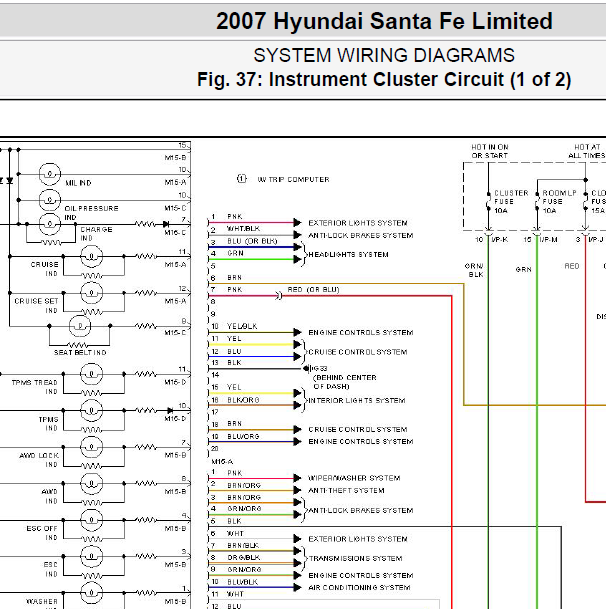
Task: Click the "I/P-K" connector label
Action: [500, 240]
